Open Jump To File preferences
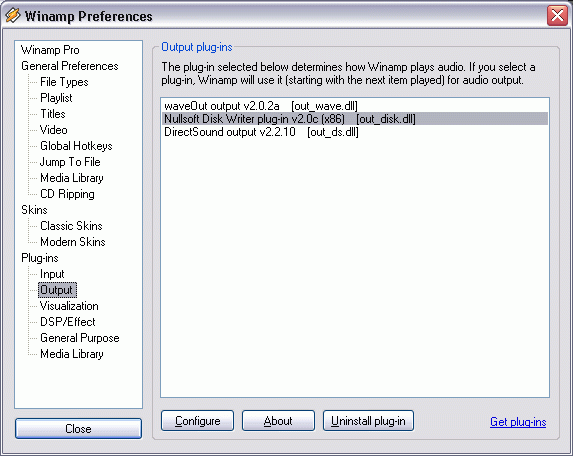Viewport: 573px width, 456px height. pos(70,162)
